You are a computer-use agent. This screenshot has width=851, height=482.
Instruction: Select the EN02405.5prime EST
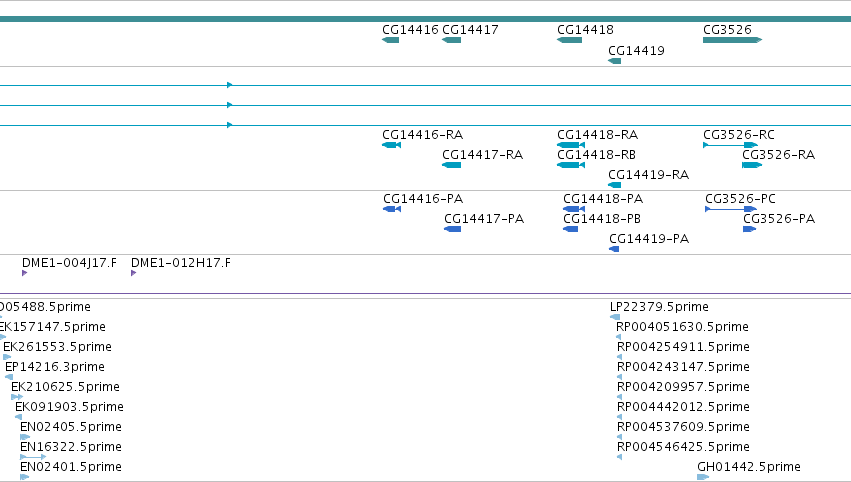25,437
